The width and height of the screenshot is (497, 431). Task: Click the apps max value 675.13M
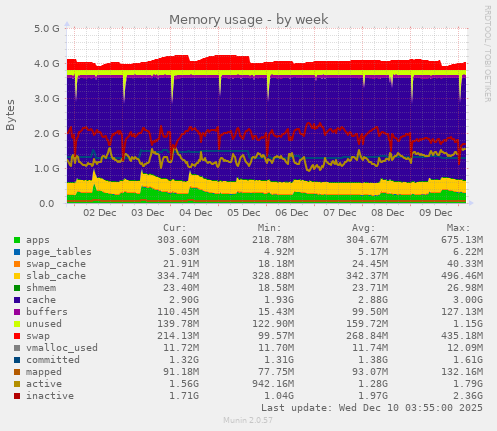462,240
